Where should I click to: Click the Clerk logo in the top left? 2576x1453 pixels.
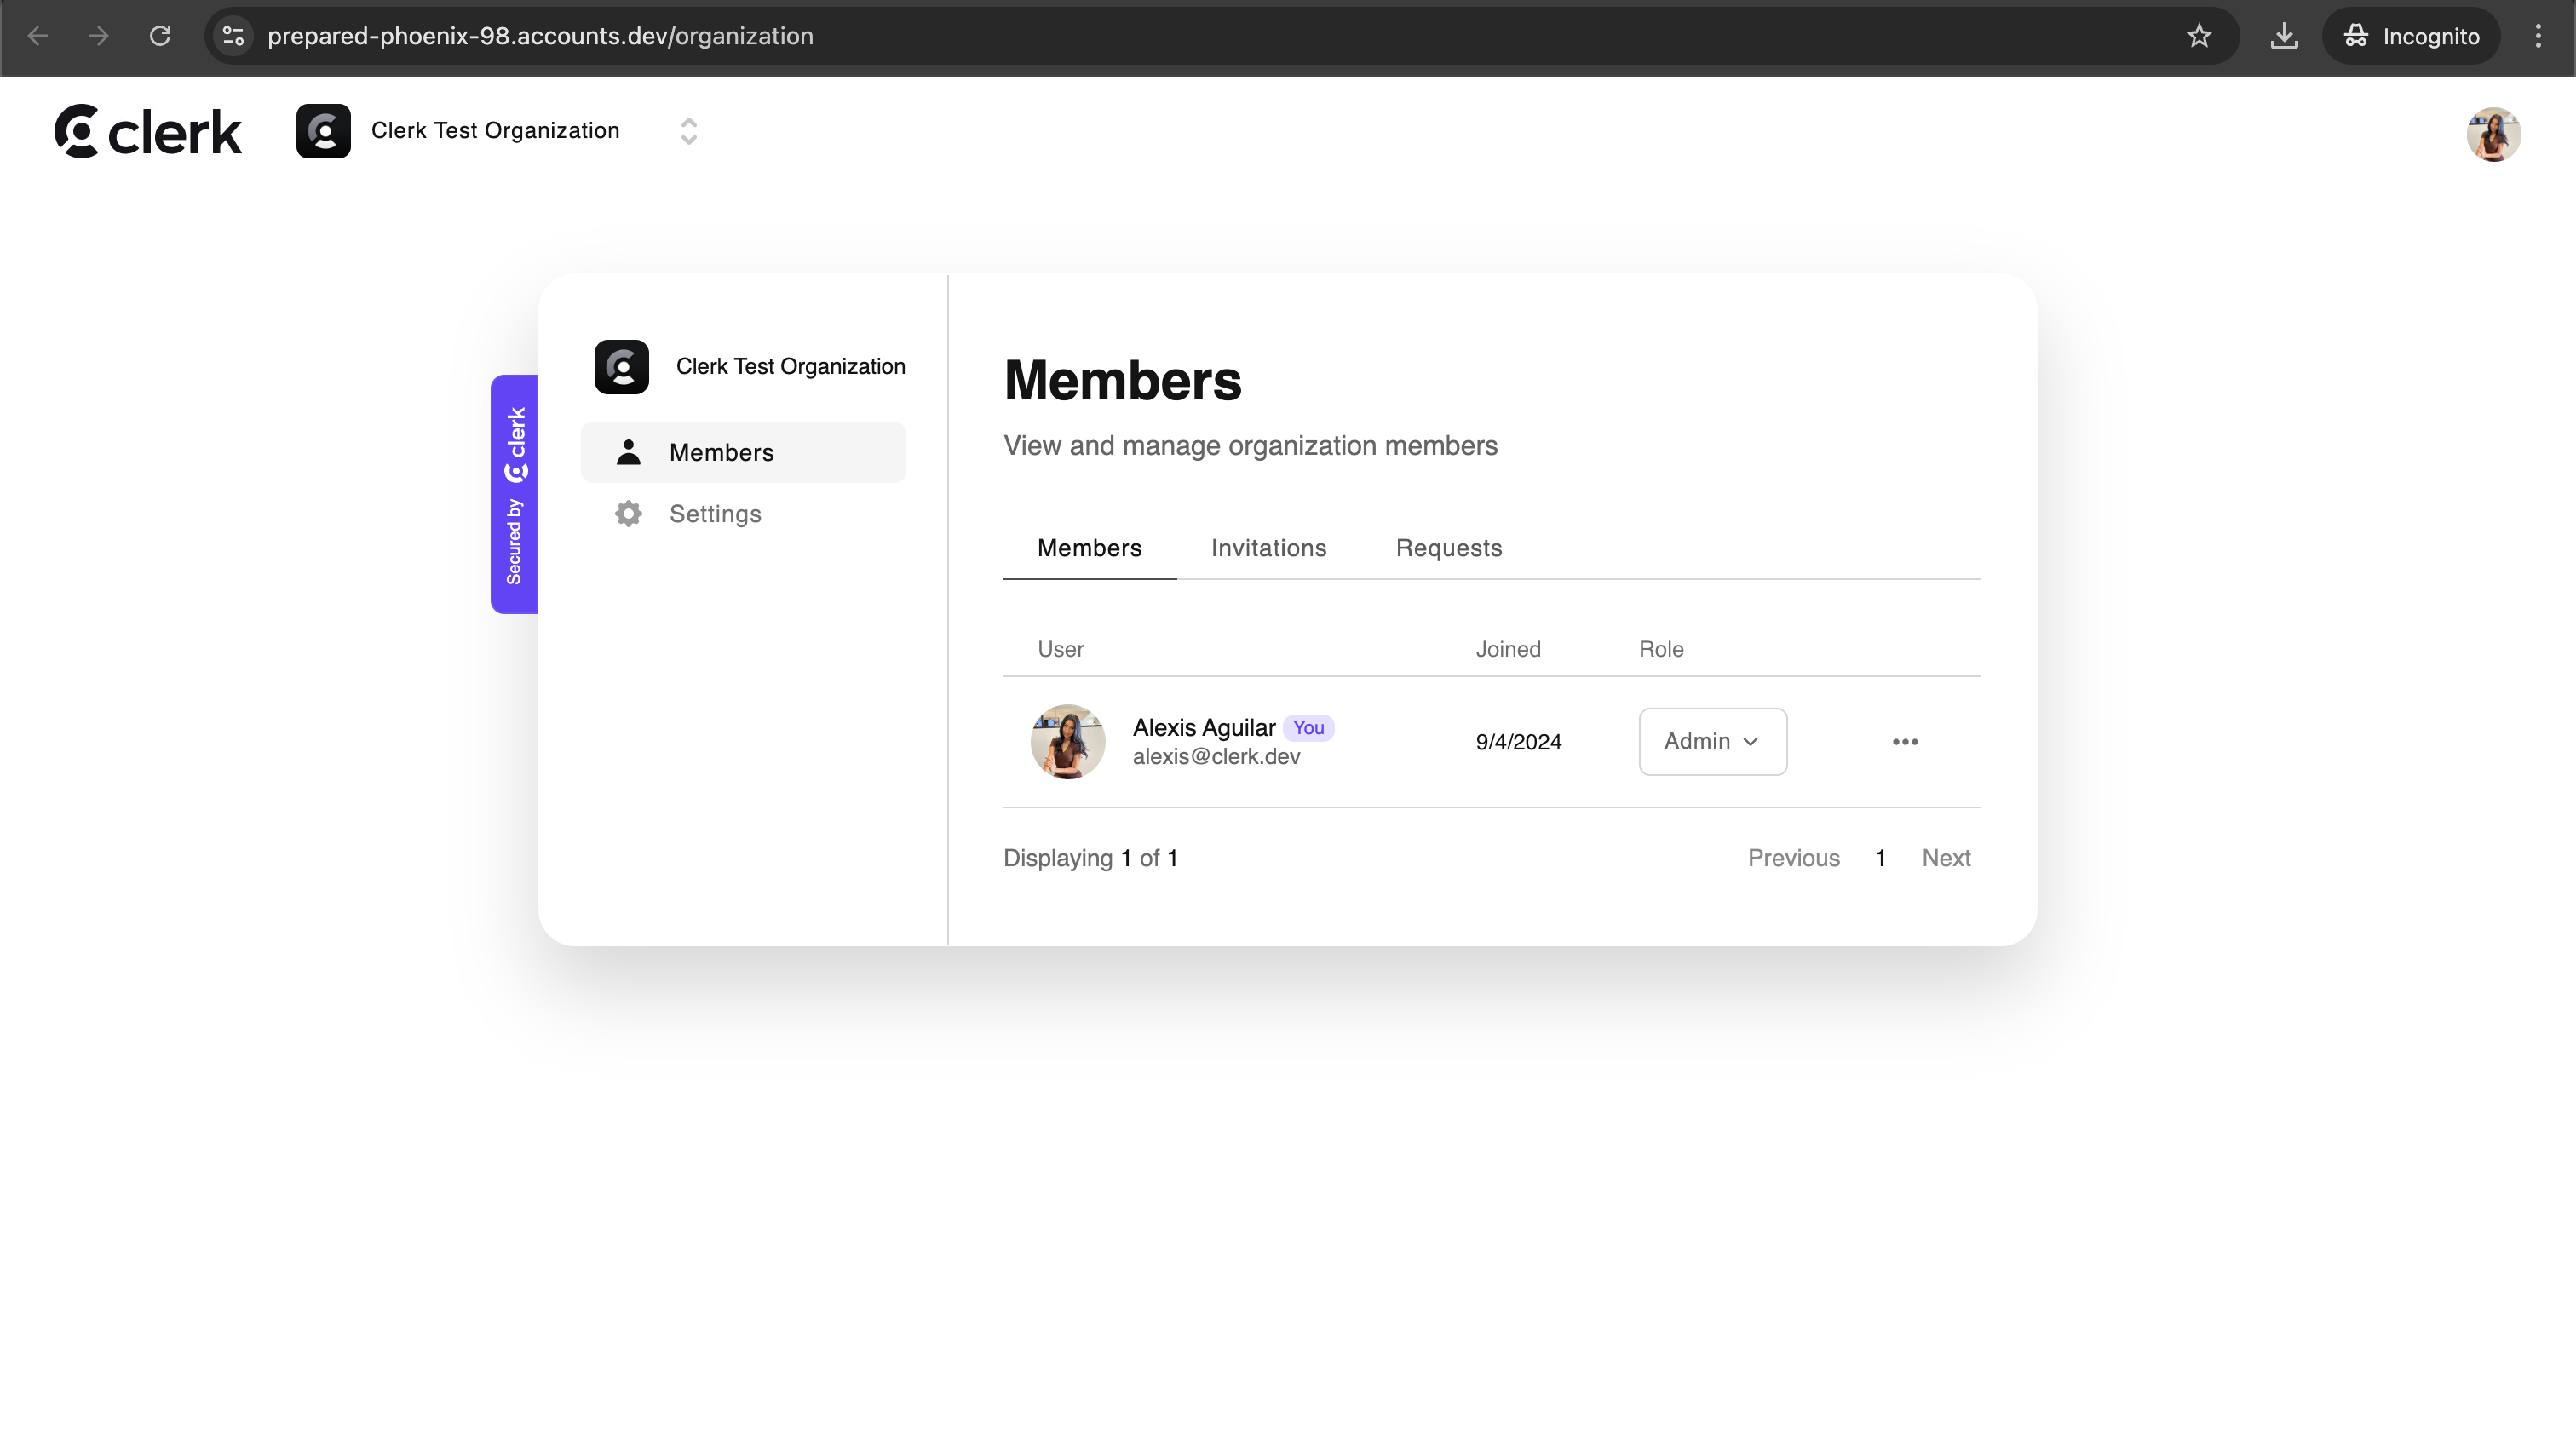[146, 130]
